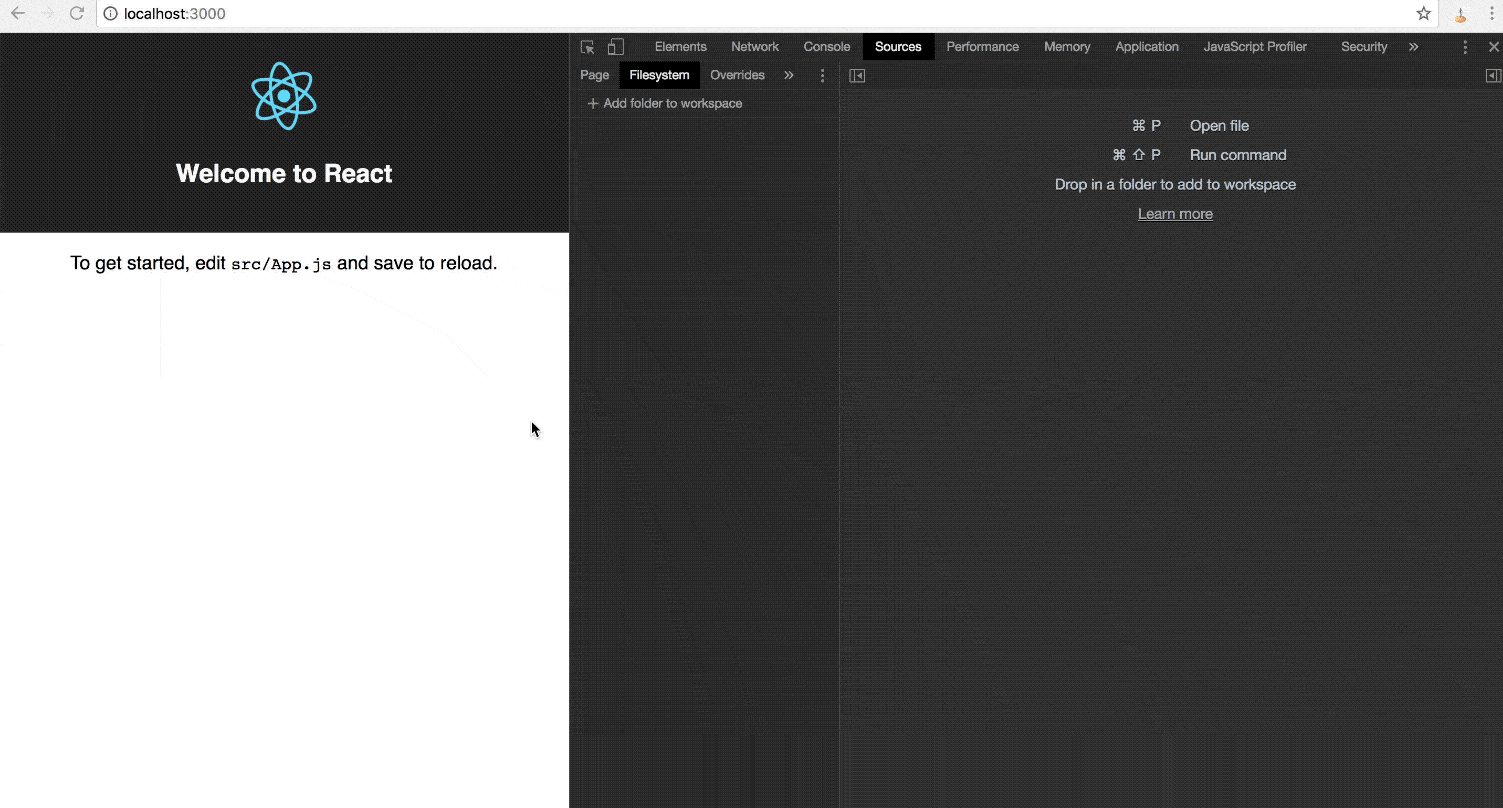Click the browser extension icon near star
Screen dimensions: 1503x808
pyautogui.click(x=1460, y=14)
